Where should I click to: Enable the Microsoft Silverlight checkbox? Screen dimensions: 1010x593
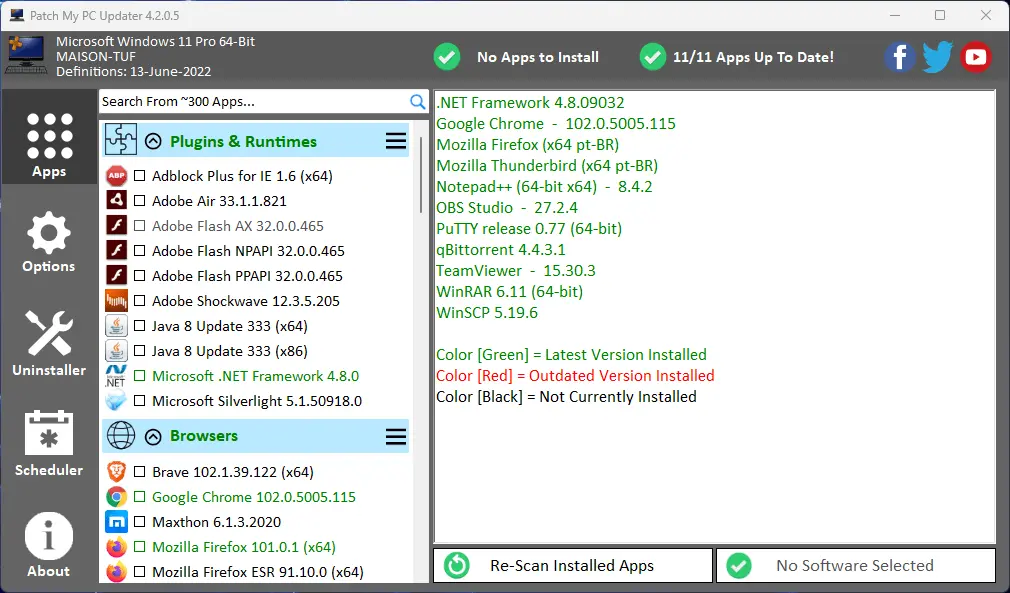[x=140, y=401]
